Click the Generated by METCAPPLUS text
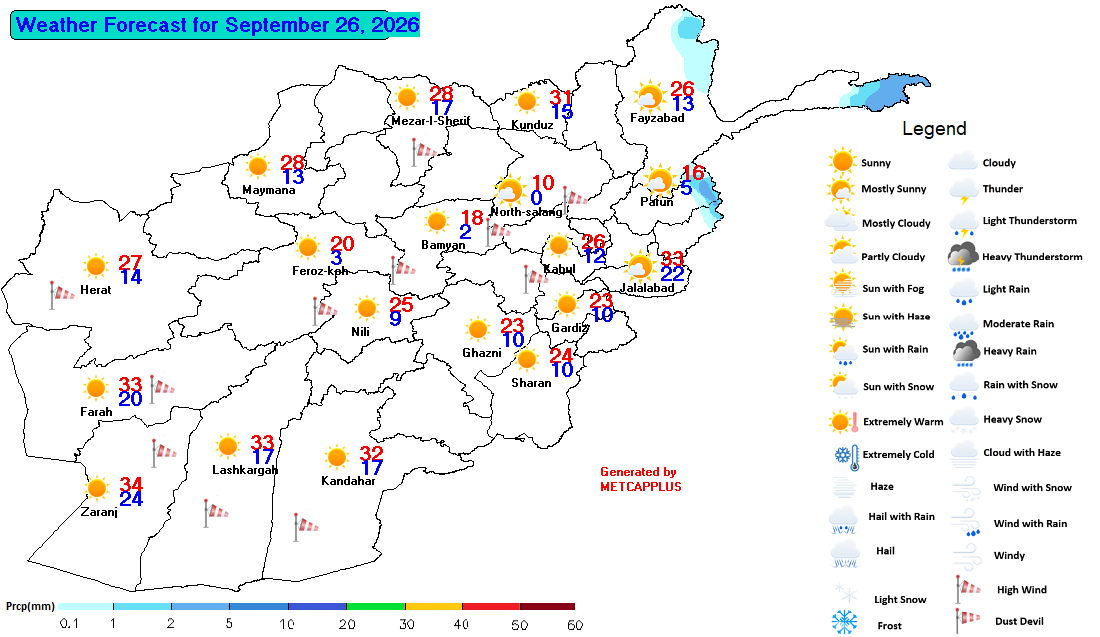 [x=640, y=479]
